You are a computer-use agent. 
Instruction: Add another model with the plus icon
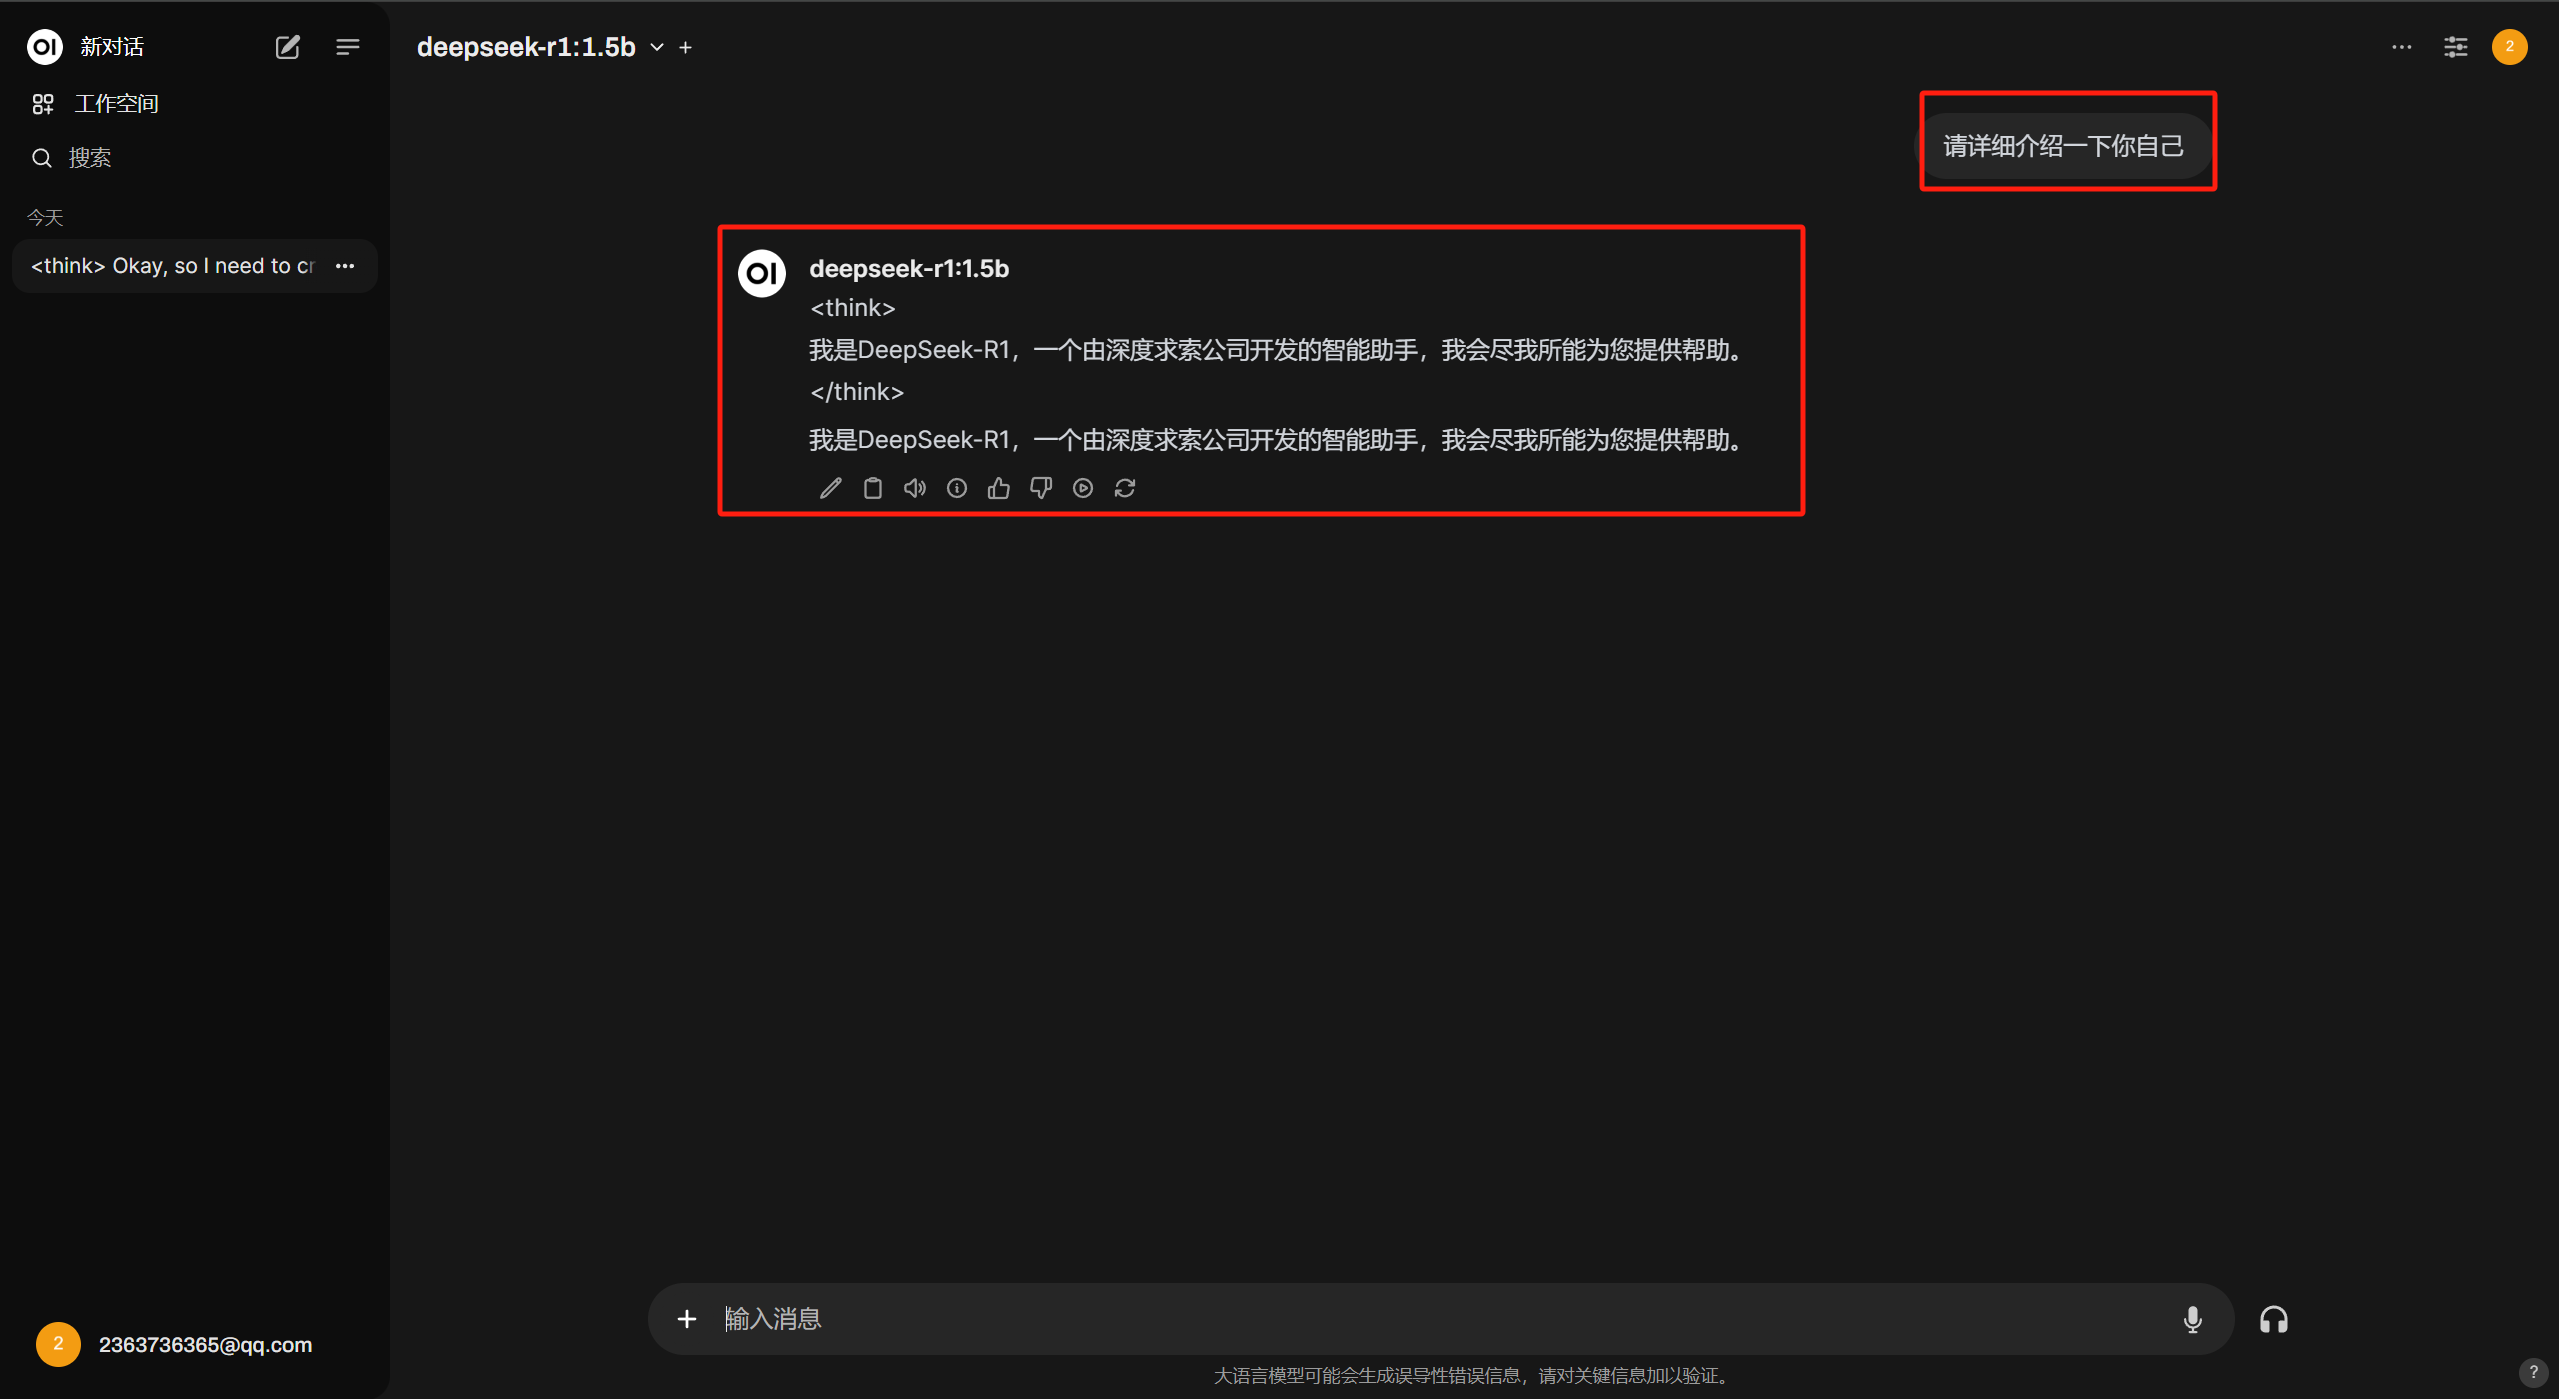pyautogui.click(x=686, y=47)
